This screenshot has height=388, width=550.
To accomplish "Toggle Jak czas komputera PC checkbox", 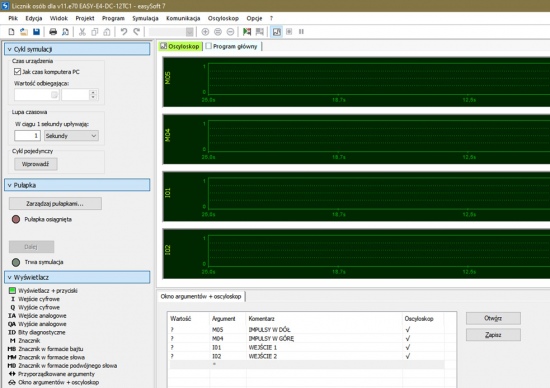I will tap(17, 72).
